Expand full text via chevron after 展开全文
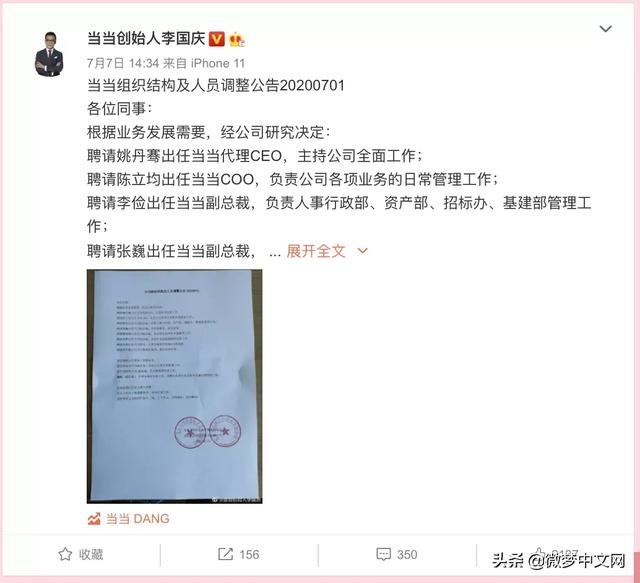The width and height of the screenshot is (640, 583). [x=362, y=251]
